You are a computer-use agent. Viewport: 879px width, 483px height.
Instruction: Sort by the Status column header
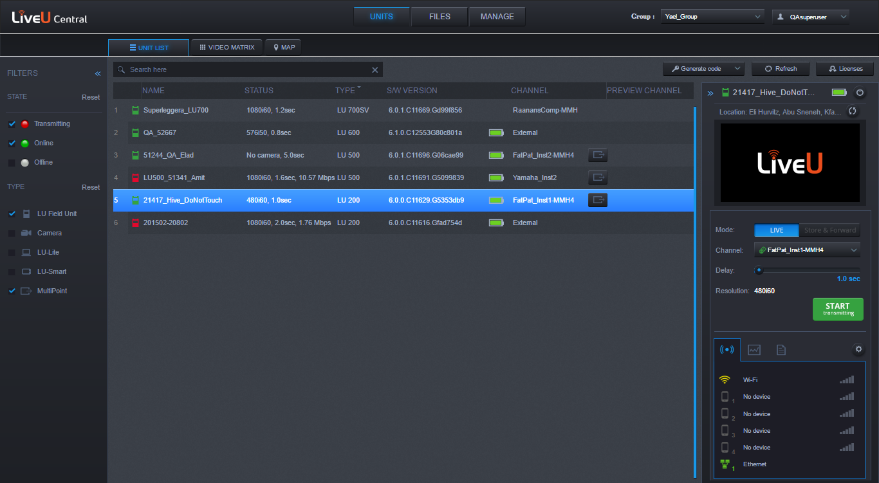259,90
